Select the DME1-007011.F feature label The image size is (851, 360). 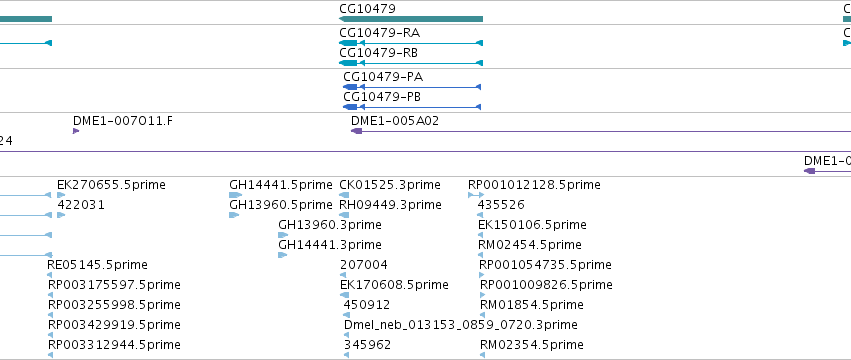123,121
